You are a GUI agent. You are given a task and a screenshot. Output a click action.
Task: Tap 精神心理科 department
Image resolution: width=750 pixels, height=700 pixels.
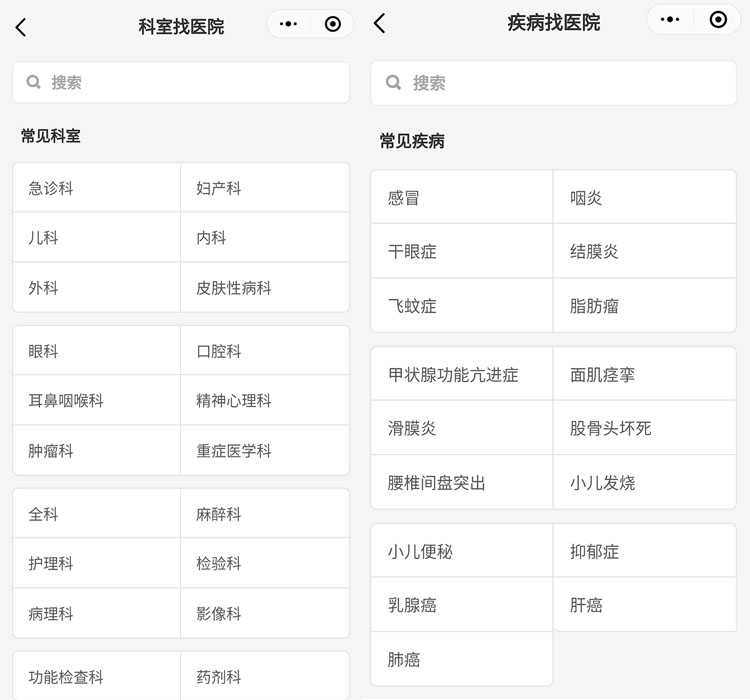[265, 400]
